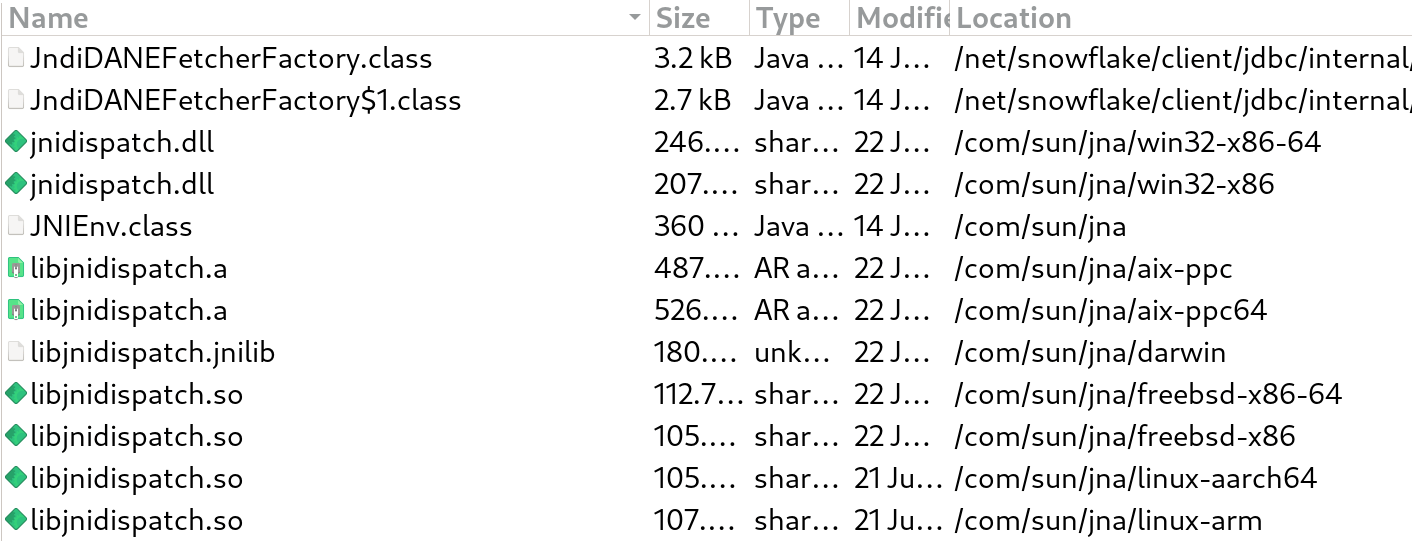Click archive icon of aix-ppc64 libjnidispatch.a
Viewport: 1412px width, 541px height.
[15, 311]
